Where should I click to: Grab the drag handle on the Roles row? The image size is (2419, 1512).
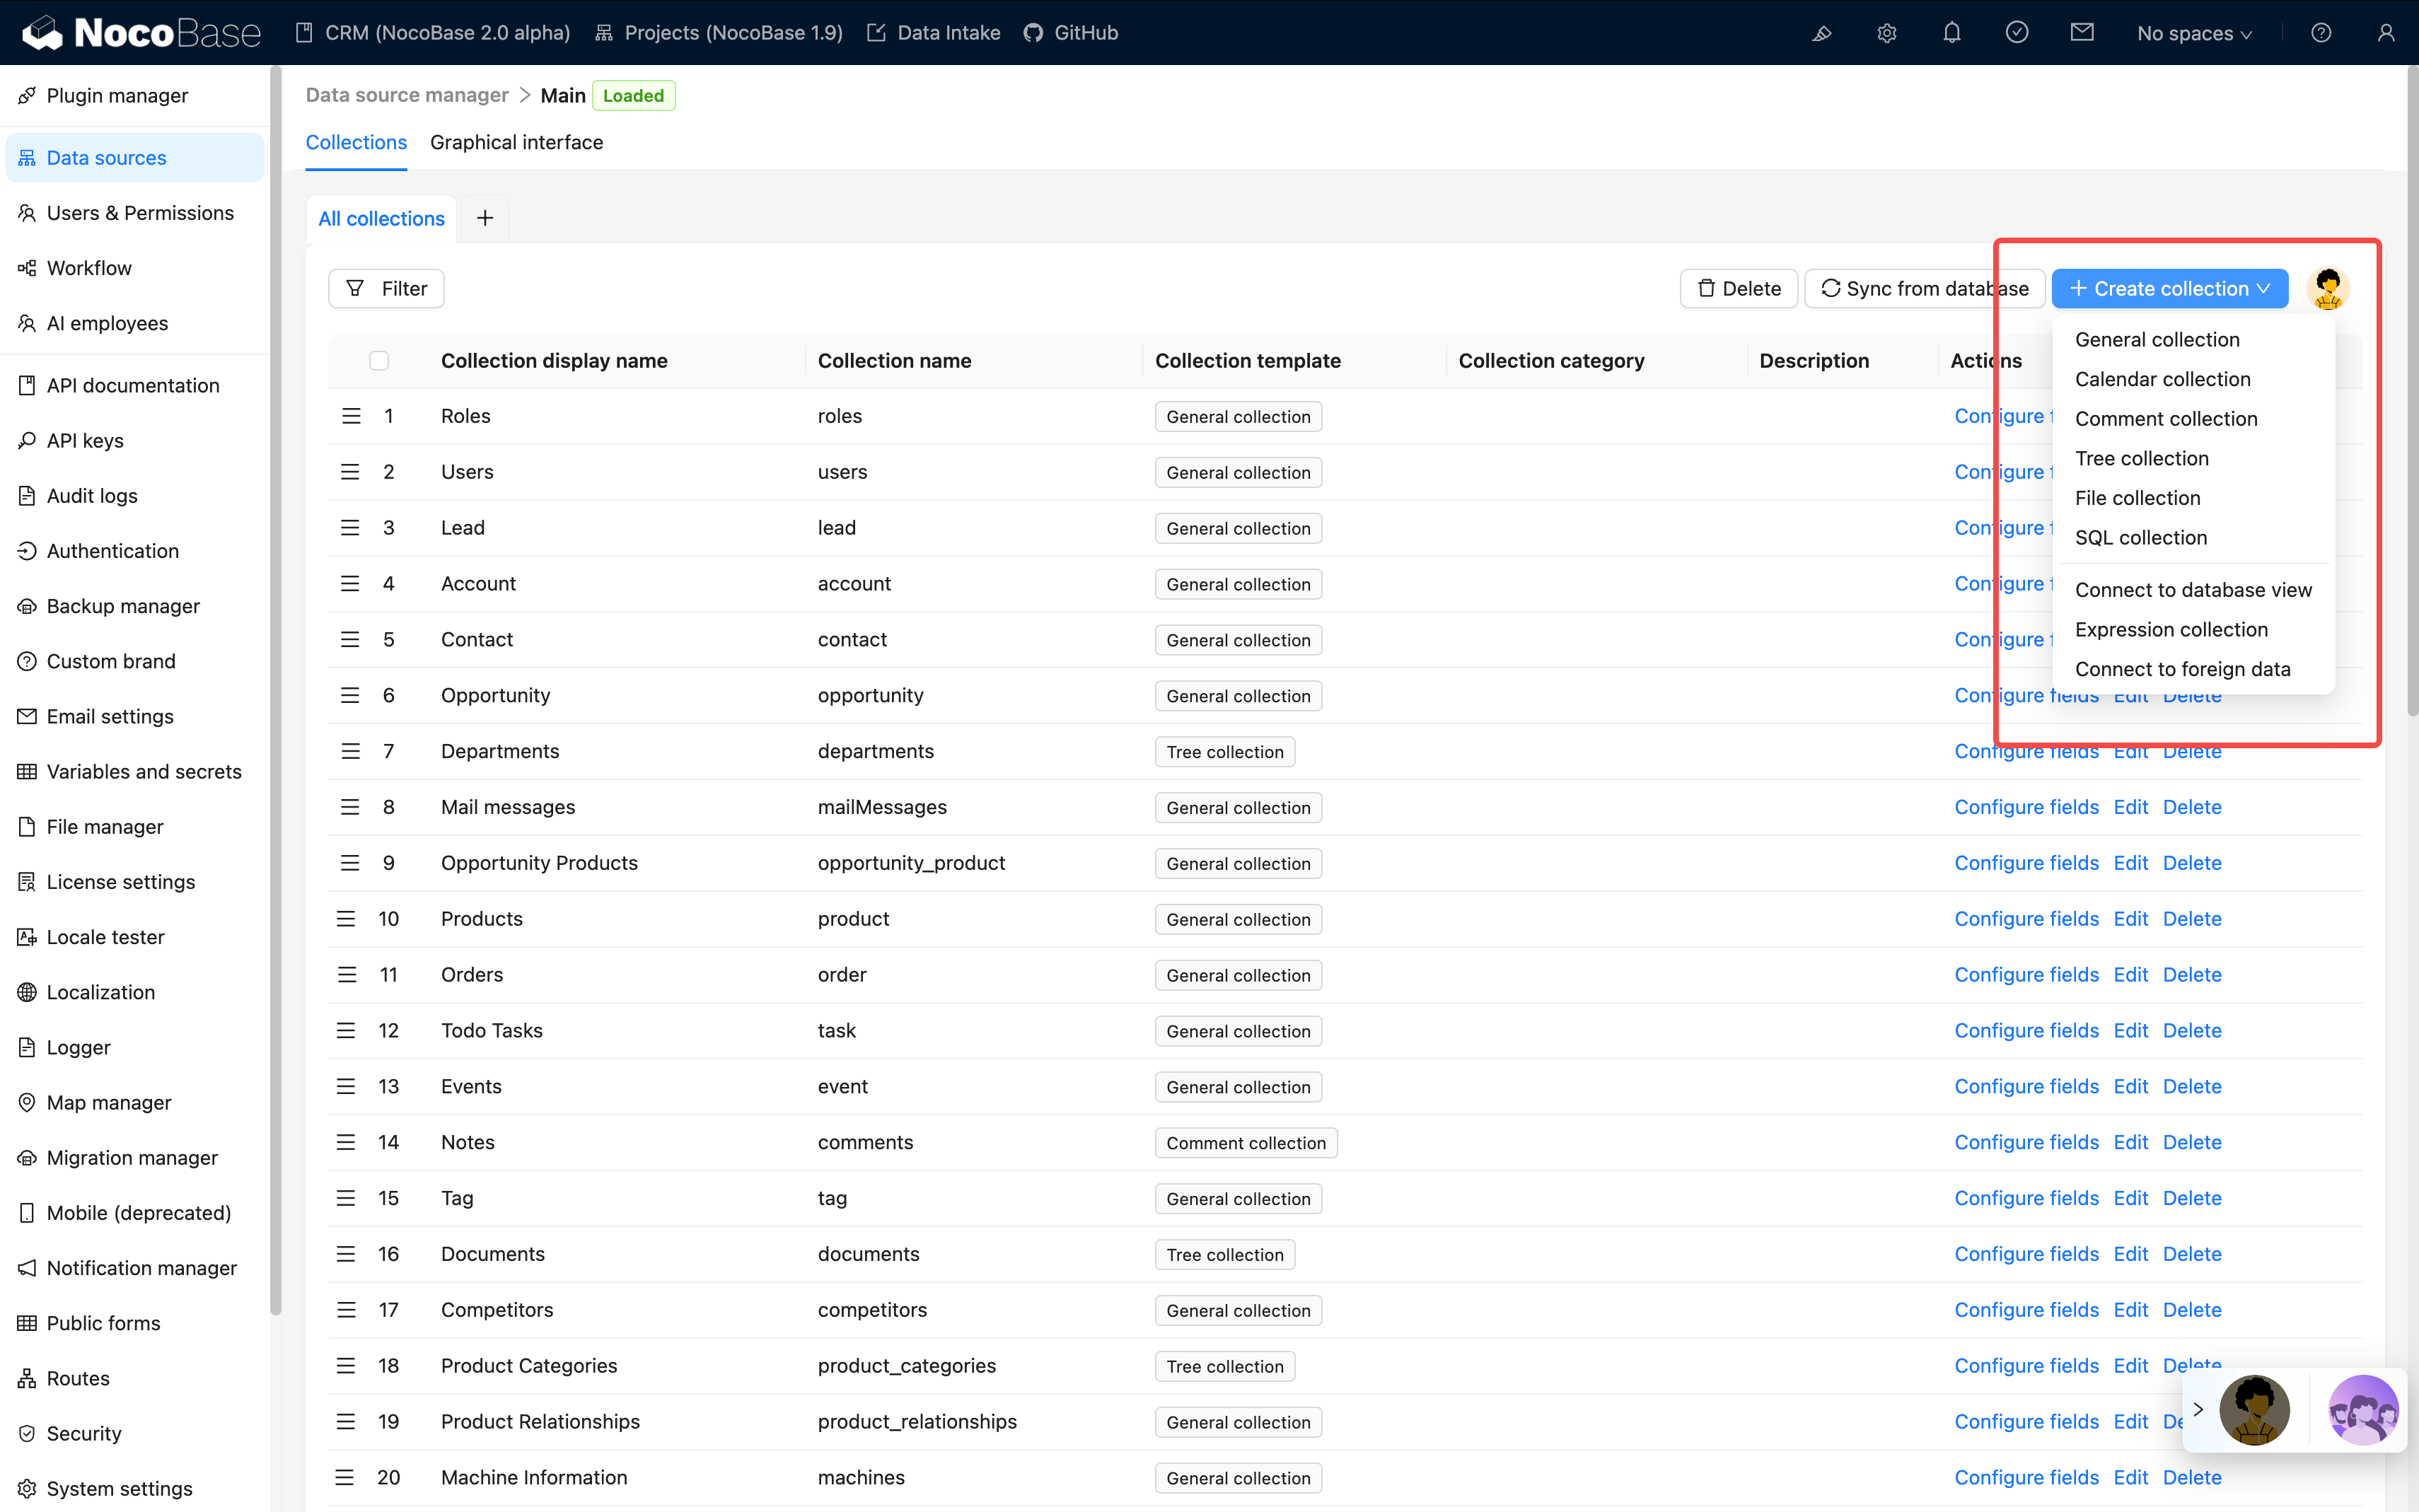pyautogui.click(x=350, y=416)
